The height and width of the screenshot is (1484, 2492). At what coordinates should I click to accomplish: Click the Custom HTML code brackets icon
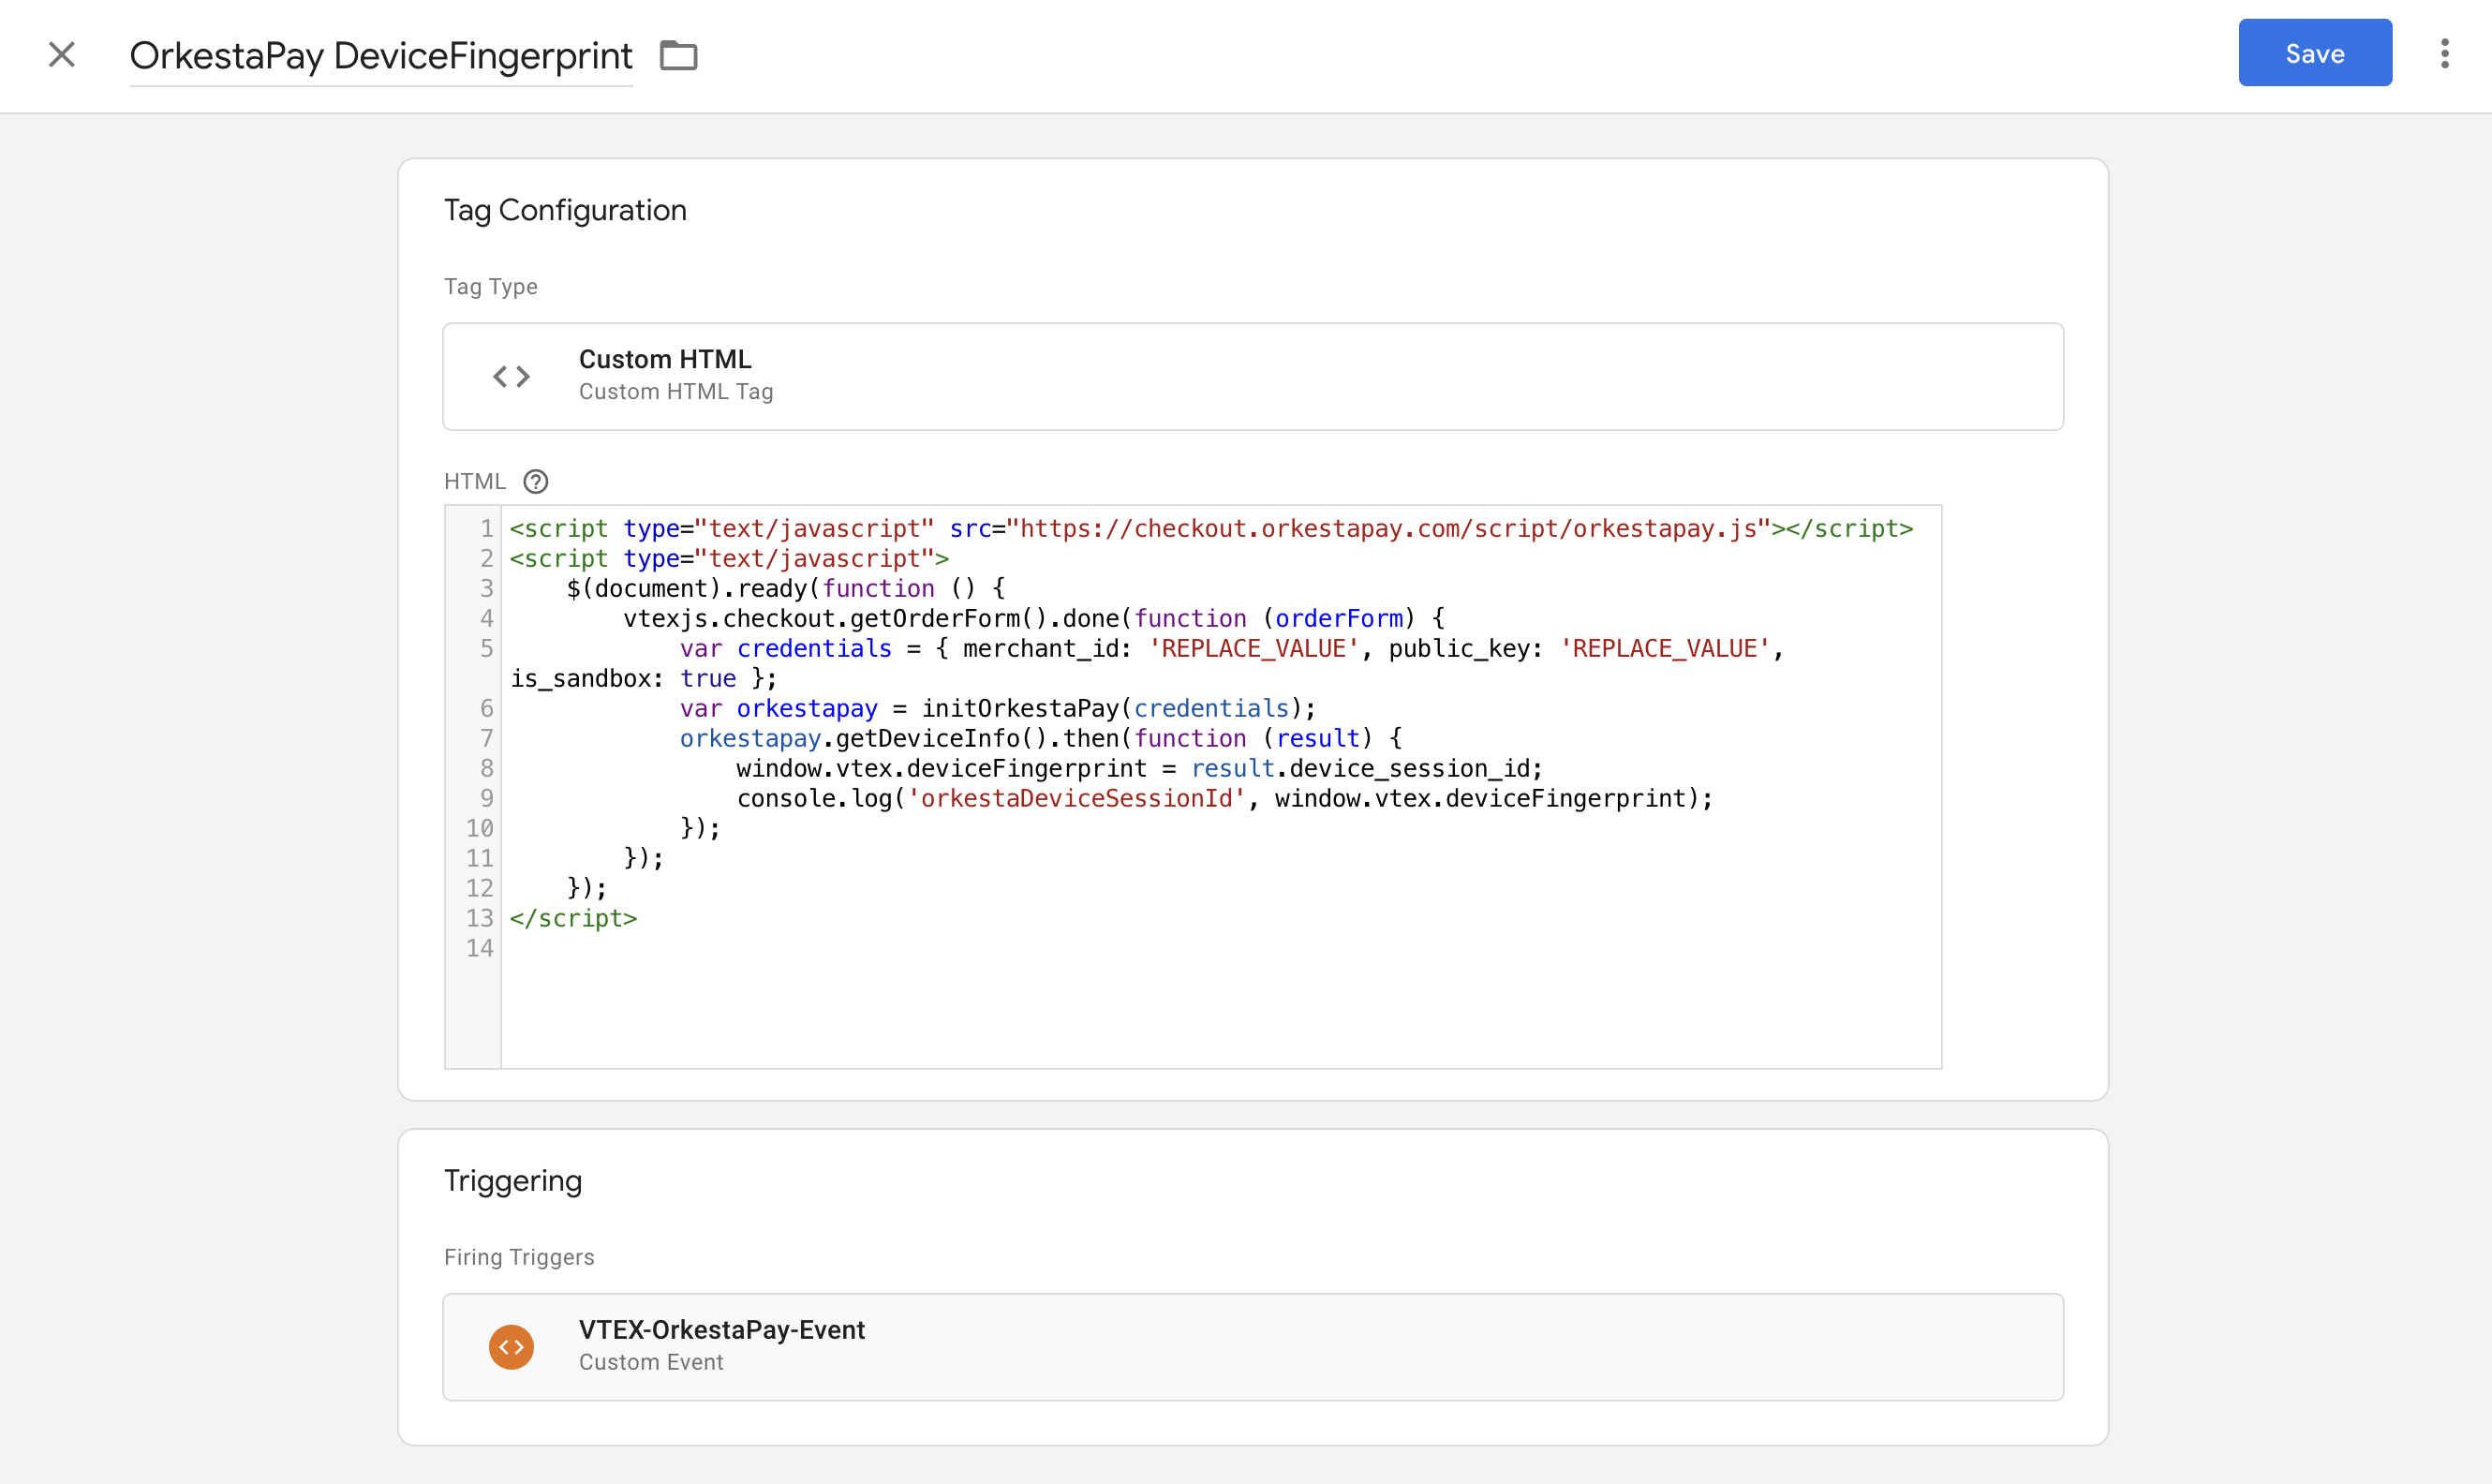click(511, 376)
